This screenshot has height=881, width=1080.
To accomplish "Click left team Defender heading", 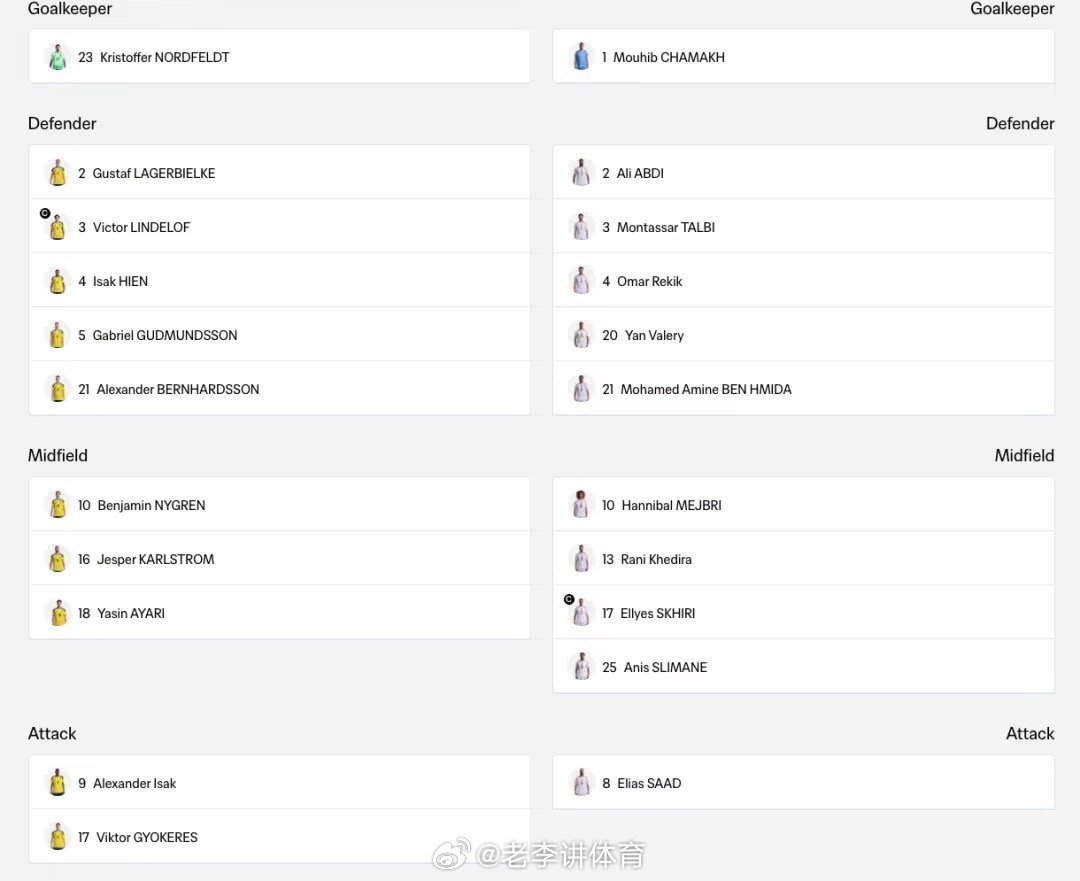I will [62, 123].
